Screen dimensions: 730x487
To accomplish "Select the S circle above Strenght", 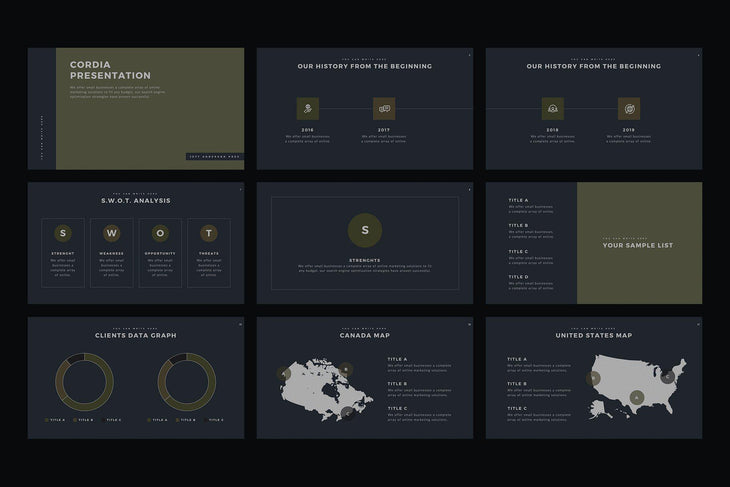I will pos(63,233).
